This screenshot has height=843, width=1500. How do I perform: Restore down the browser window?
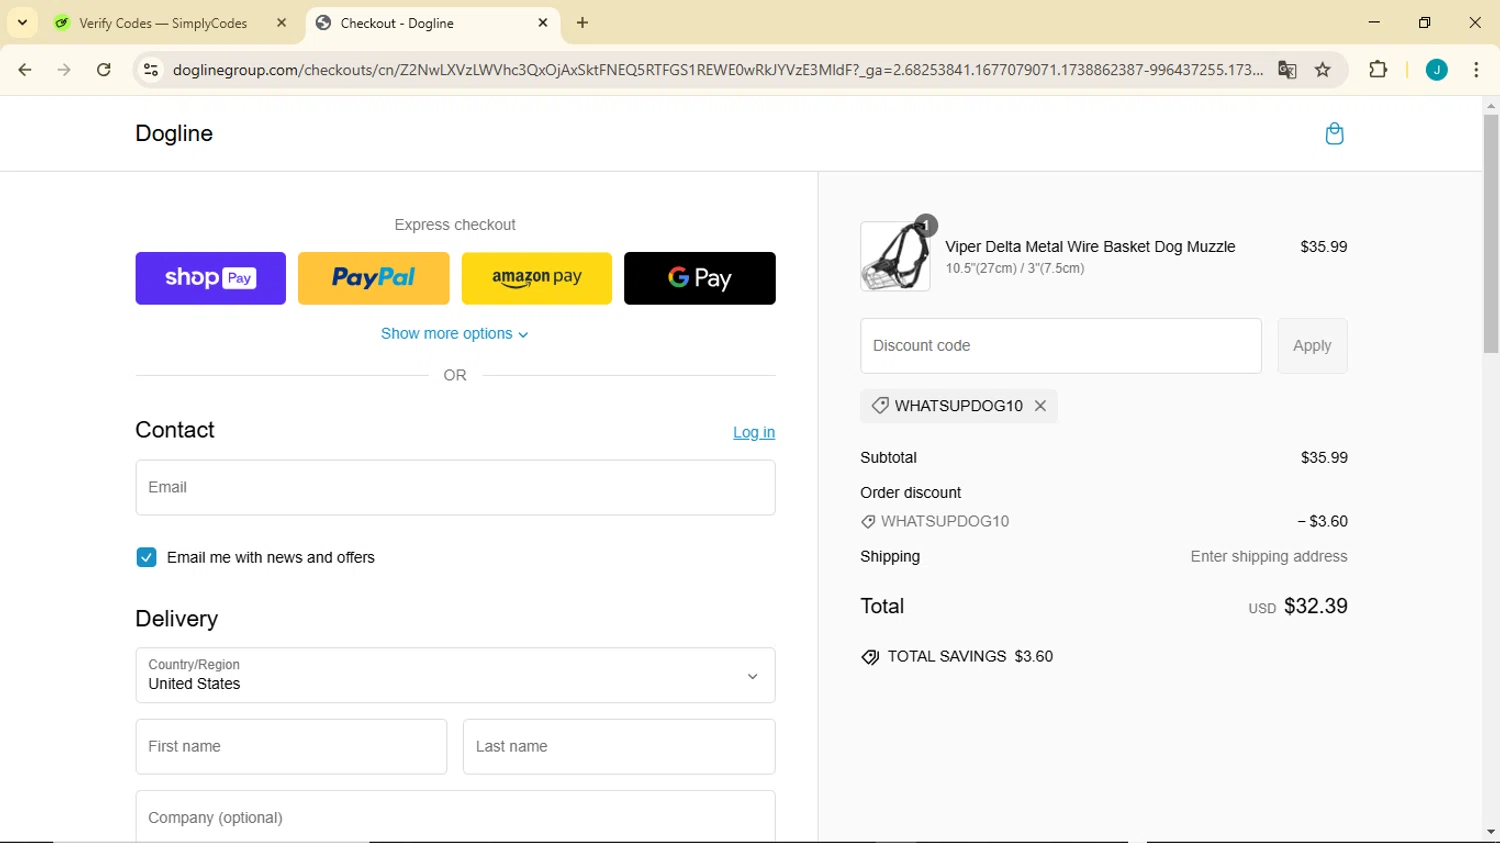pyautogui.click(x=1425, y=22)
